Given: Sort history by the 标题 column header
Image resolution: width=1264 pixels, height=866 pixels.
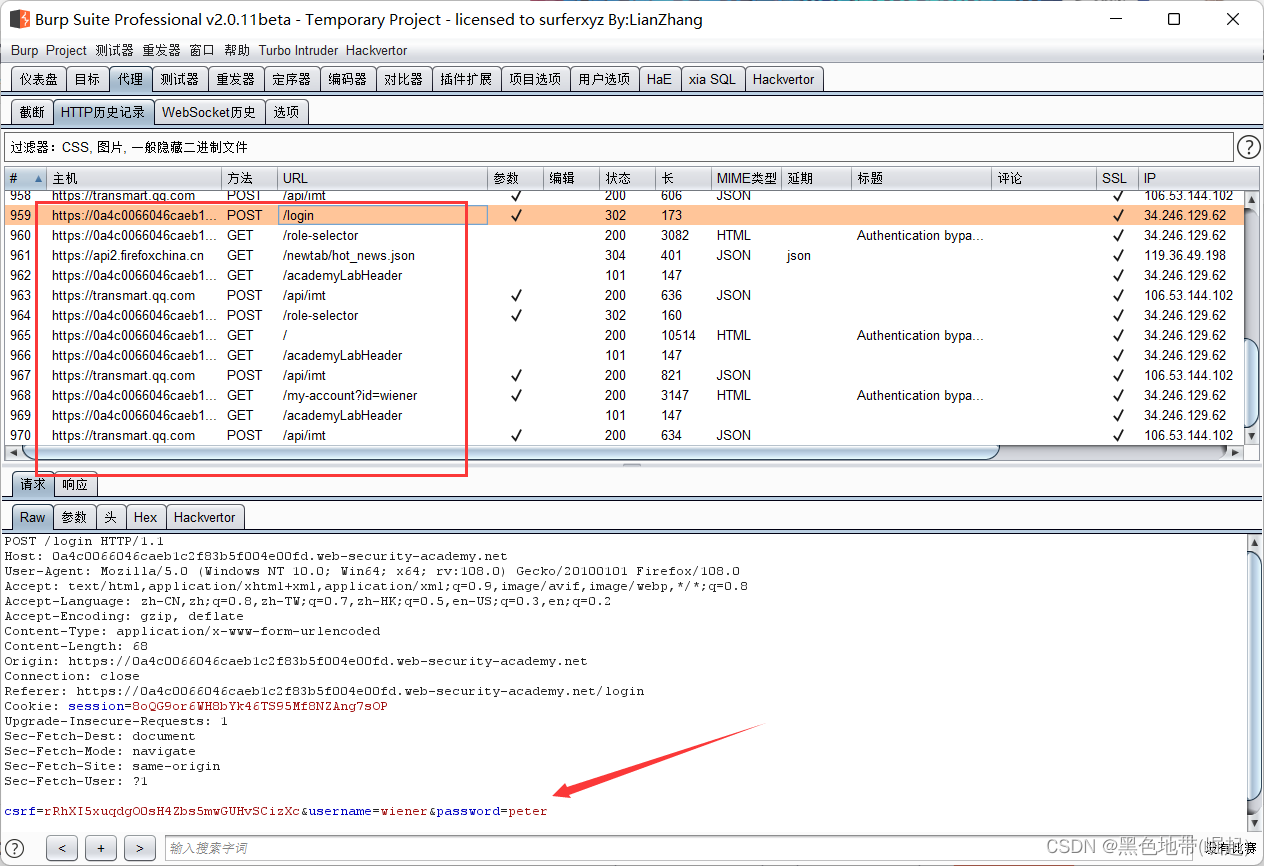Looking at the screenshot, I should click(923, 178).
